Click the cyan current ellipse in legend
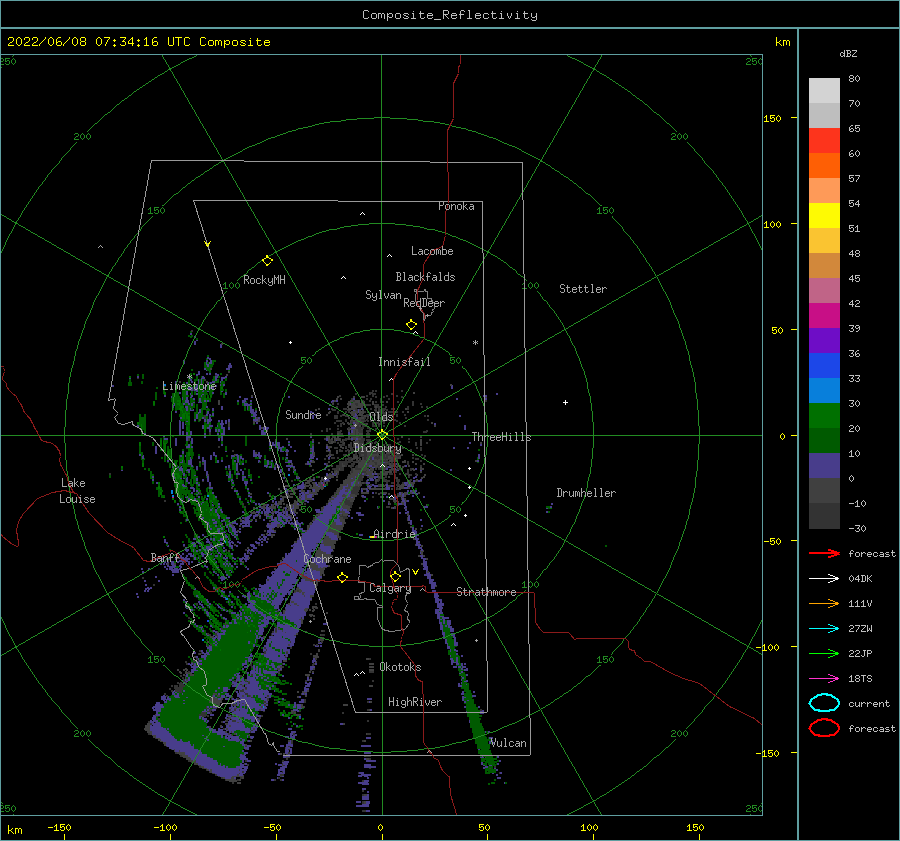900x841 pixels. [824, 703]
